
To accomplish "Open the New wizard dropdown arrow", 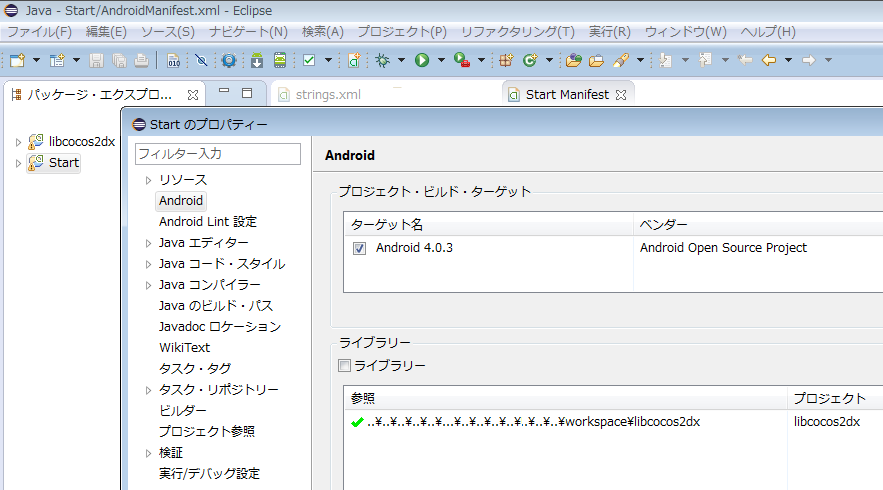I will pyautogui.click(x=36, y=60).
